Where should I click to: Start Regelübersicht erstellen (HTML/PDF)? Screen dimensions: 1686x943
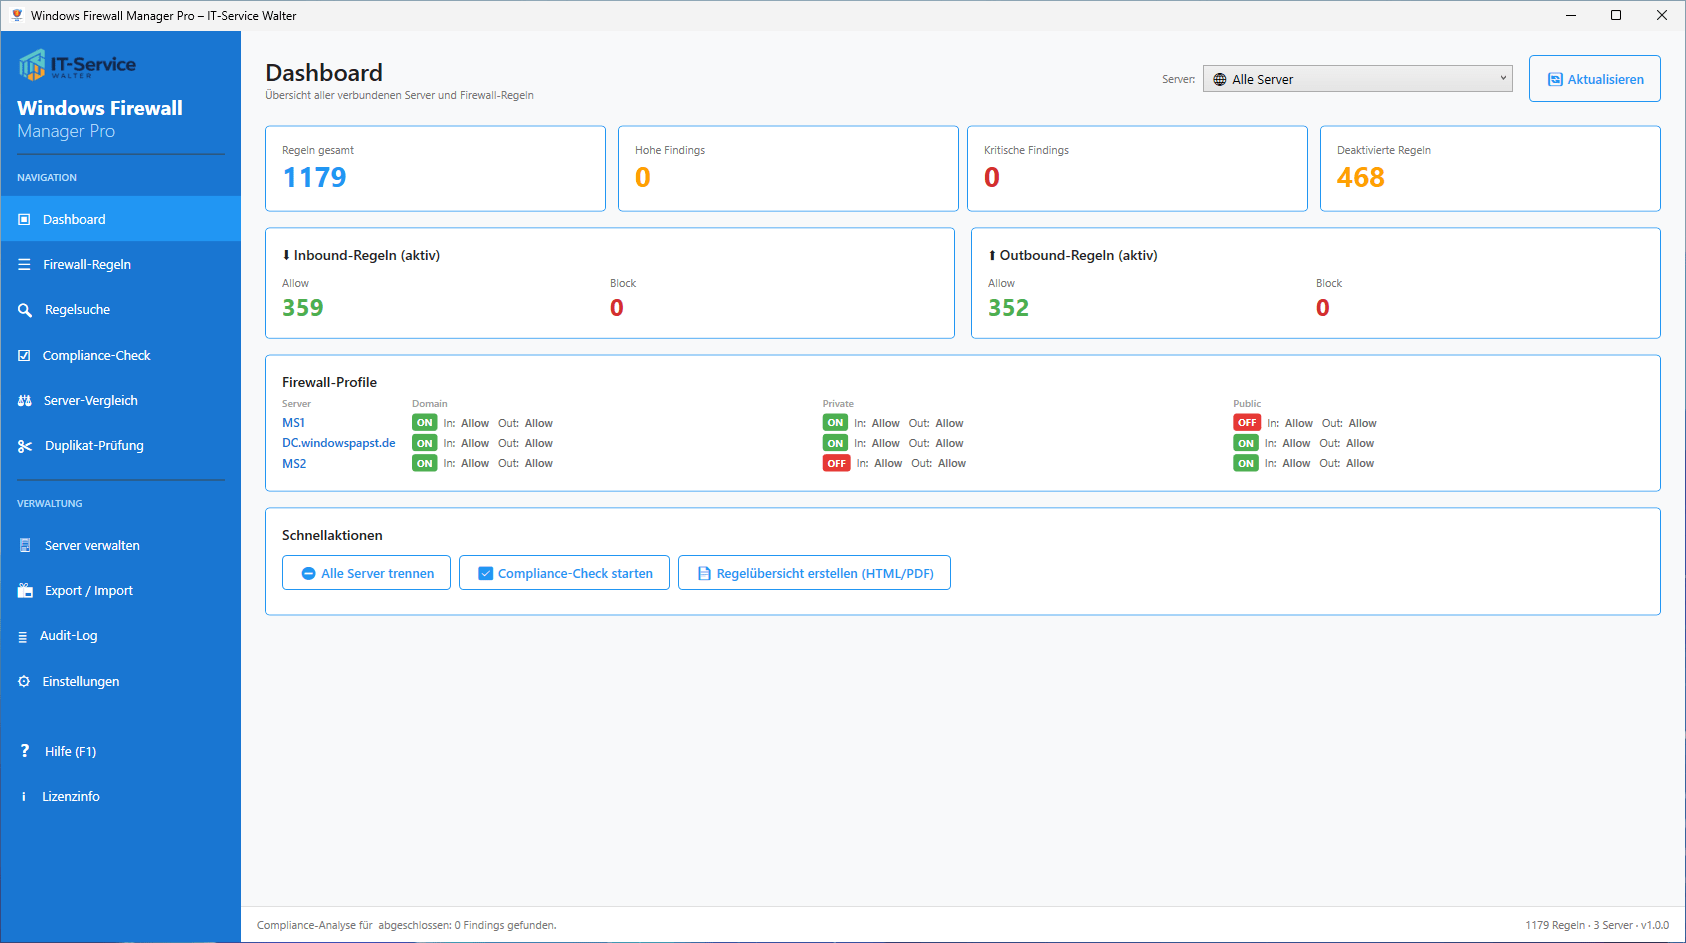[814, 573]
